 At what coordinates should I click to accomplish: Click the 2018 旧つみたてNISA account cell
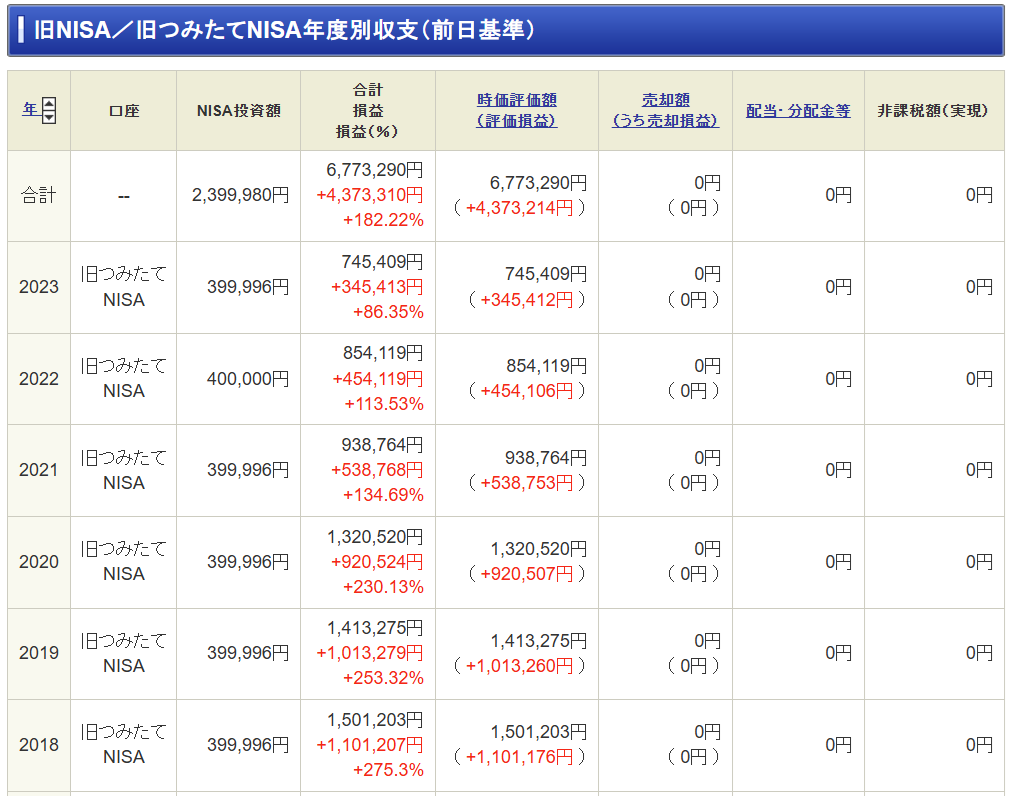pos(124,745)
